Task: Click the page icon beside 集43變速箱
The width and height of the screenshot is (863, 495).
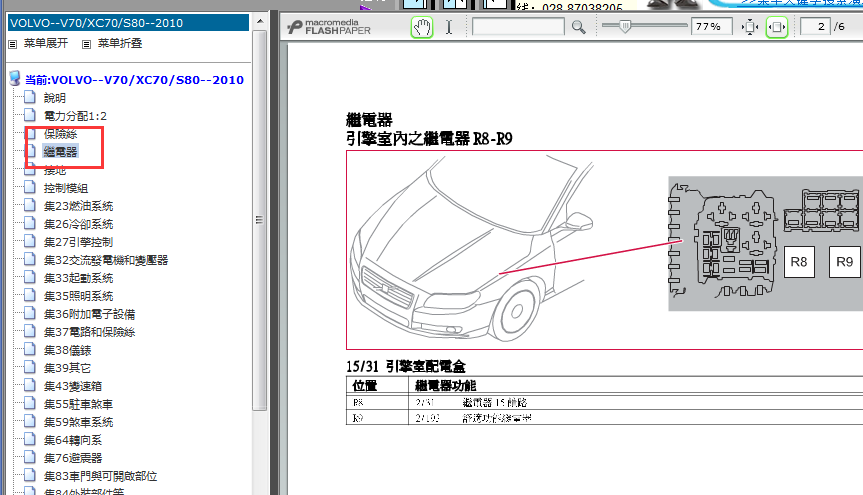Action: [30, 385]
